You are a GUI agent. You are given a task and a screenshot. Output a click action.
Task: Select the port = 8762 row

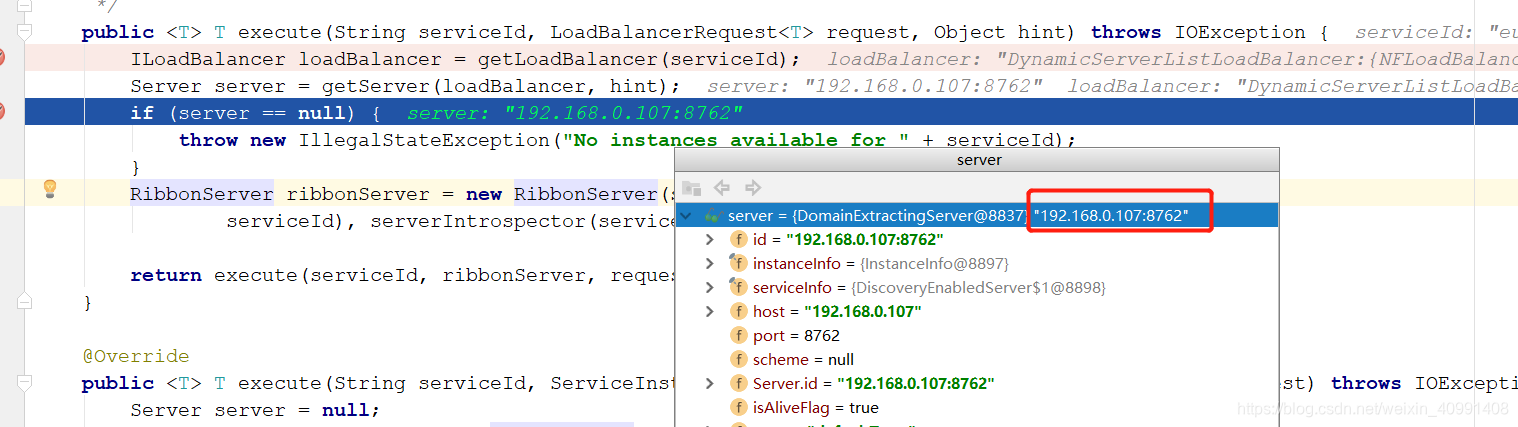click(x=977, y=335)
